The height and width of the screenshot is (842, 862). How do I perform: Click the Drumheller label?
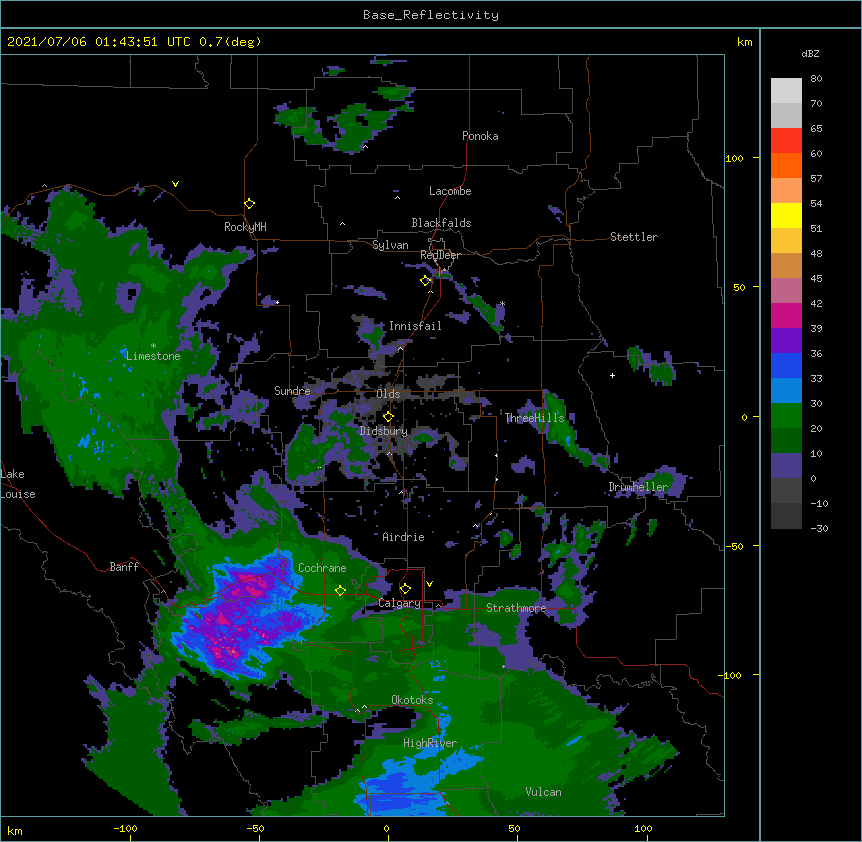click(x=638, y=487)
